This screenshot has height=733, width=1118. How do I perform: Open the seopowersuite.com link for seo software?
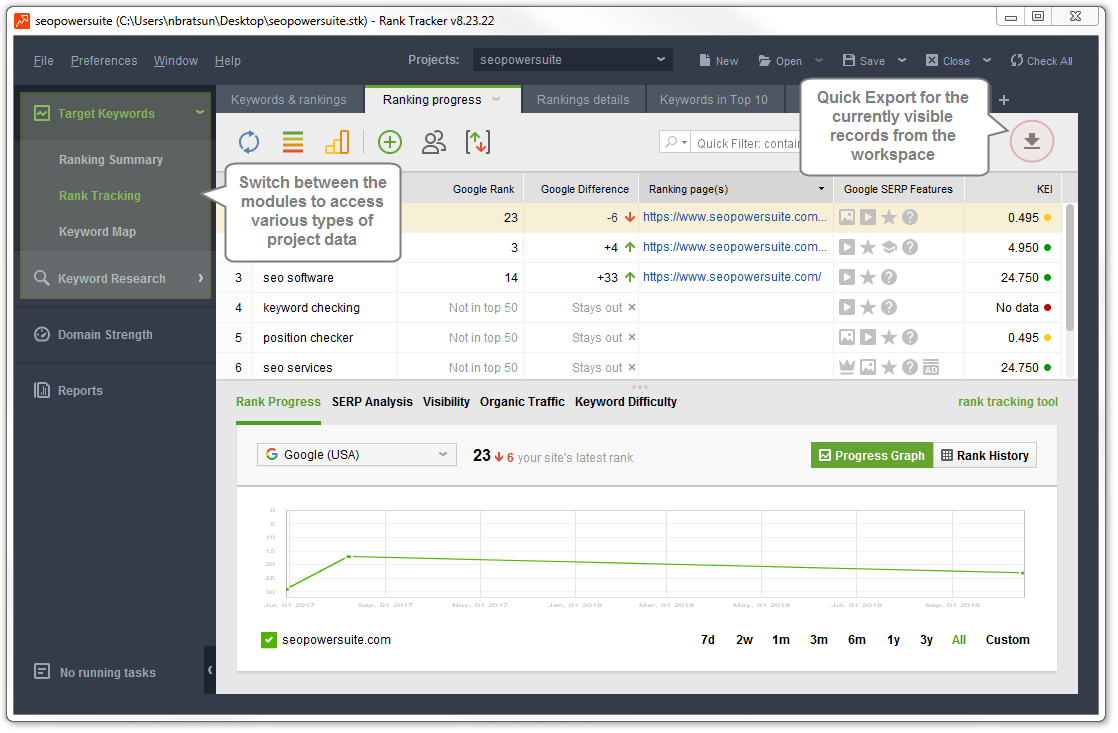732,277
